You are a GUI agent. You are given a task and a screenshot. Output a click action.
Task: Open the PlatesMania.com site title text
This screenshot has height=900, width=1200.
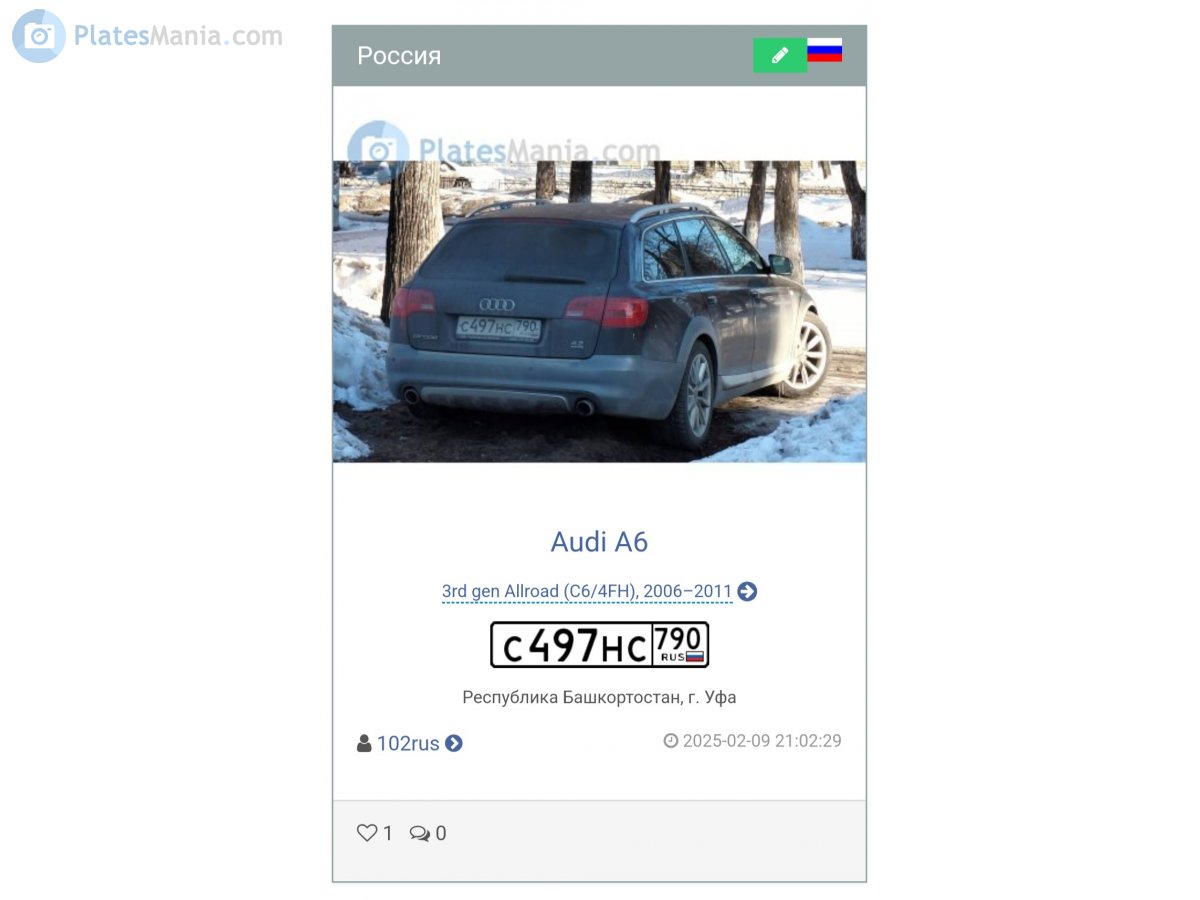[x=178, y=36]
